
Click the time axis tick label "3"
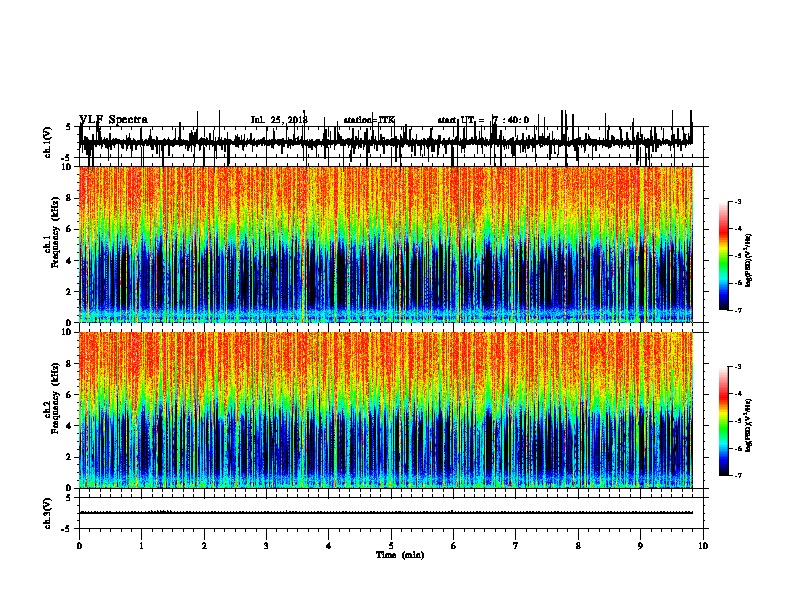pyautogui.click(x=266, y=546)
